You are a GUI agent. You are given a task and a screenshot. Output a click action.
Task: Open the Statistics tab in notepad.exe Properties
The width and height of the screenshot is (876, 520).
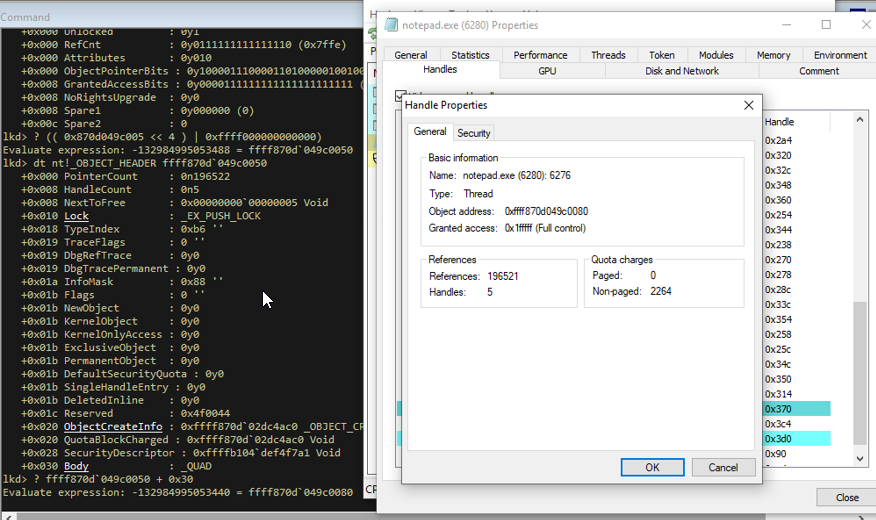470,55
